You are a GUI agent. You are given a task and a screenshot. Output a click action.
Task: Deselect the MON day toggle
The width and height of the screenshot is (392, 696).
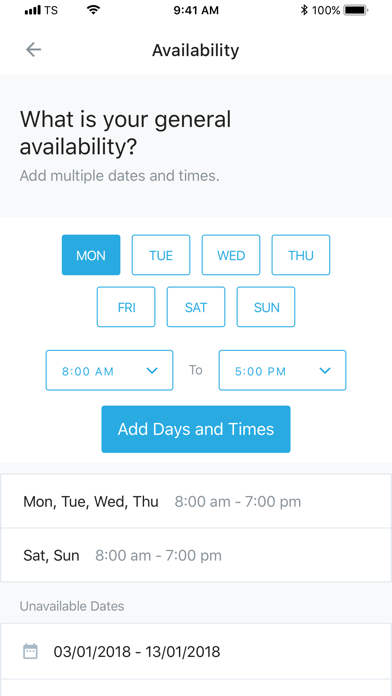91,255
